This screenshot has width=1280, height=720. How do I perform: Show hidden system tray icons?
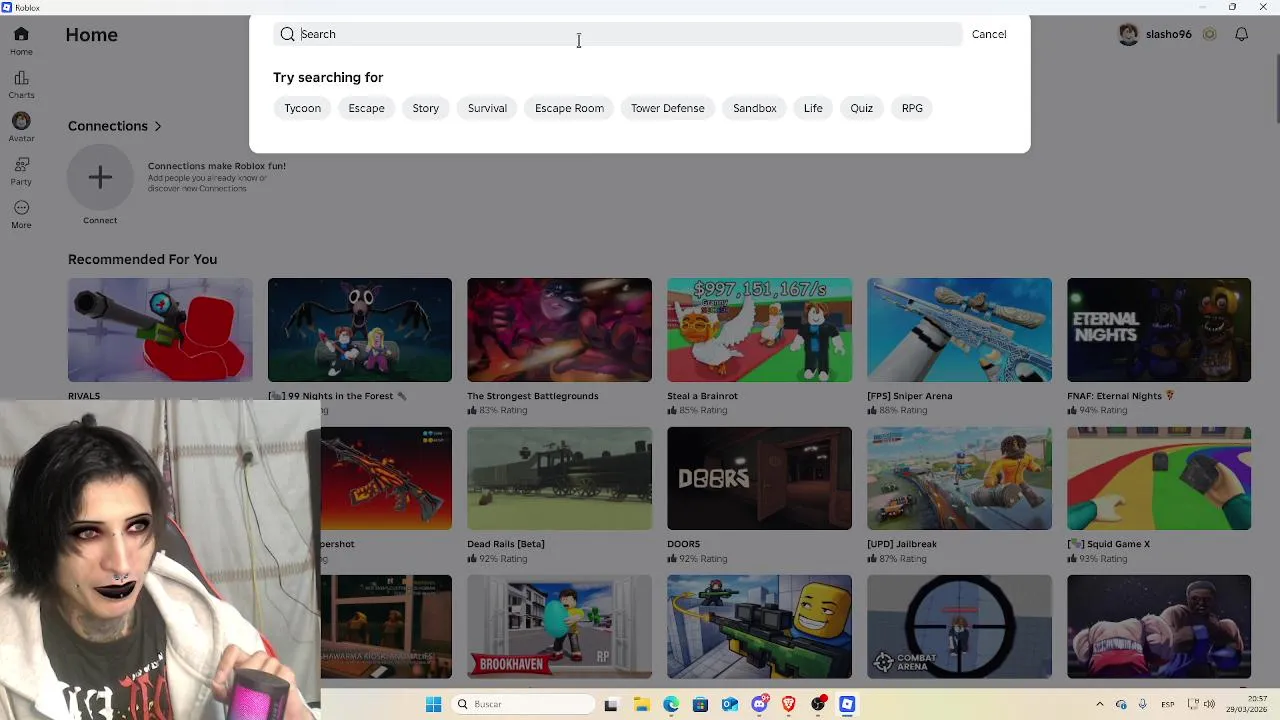[x=1100, y=704]
